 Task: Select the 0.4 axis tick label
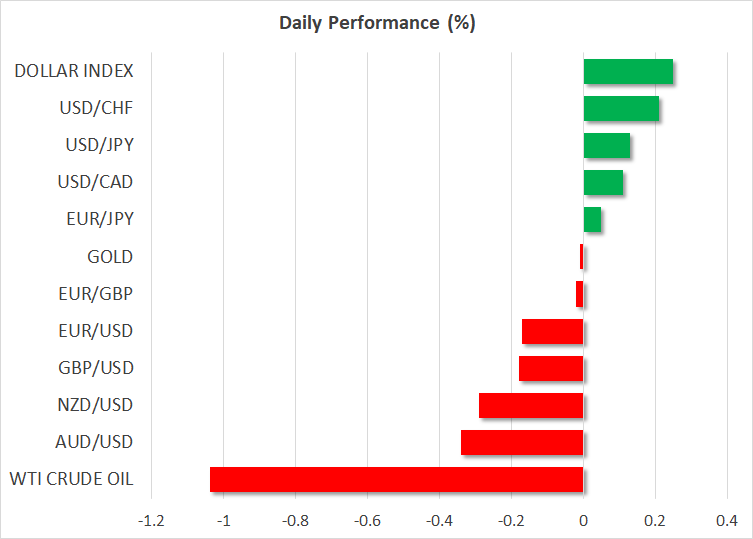[727, 521]
